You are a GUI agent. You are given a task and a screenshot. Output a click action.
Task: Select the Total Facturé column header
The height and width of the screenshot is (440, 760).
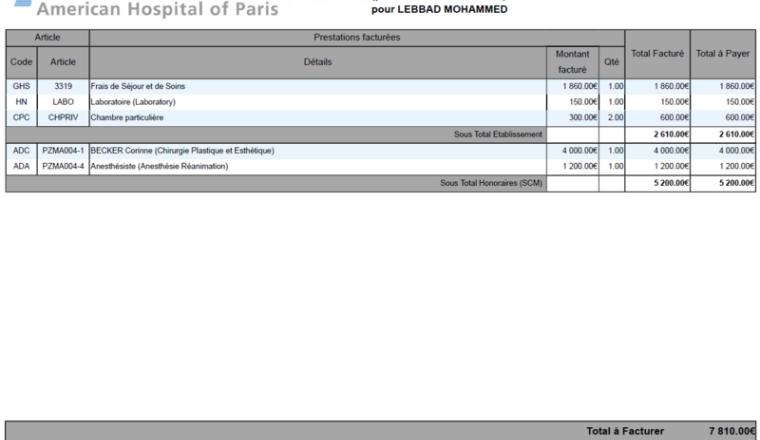click(657, 54)
